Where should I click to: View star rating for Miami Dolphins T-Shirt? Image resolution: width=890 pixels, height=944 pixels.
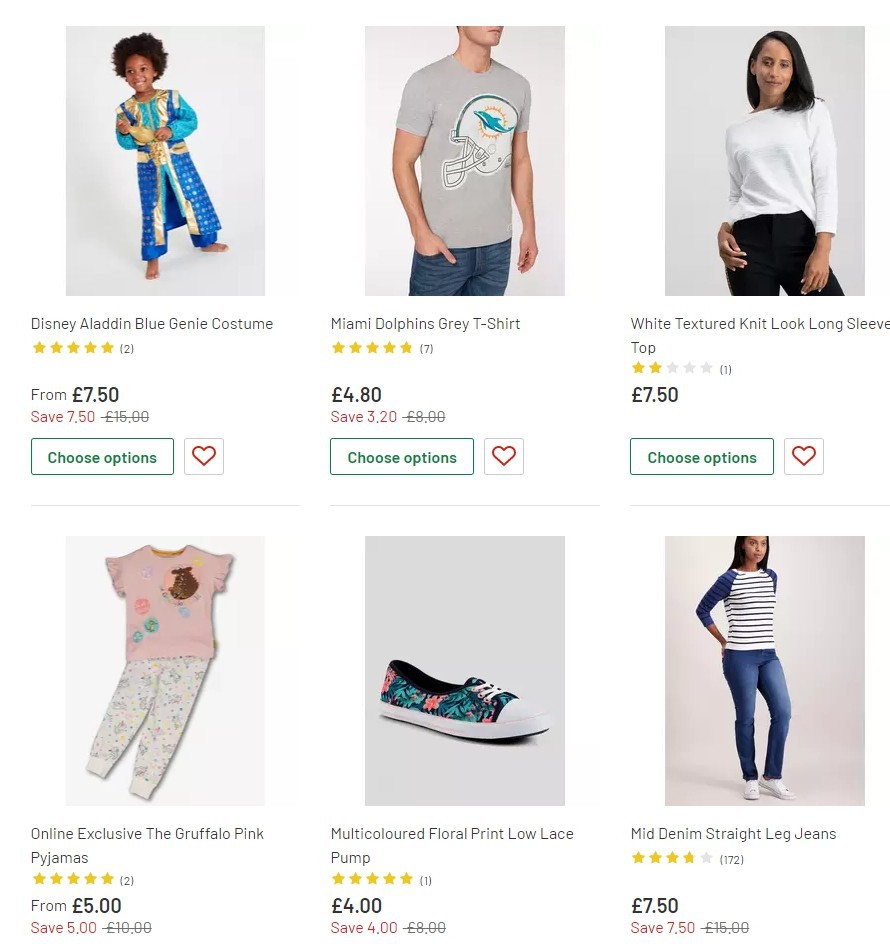pos(382,348)
